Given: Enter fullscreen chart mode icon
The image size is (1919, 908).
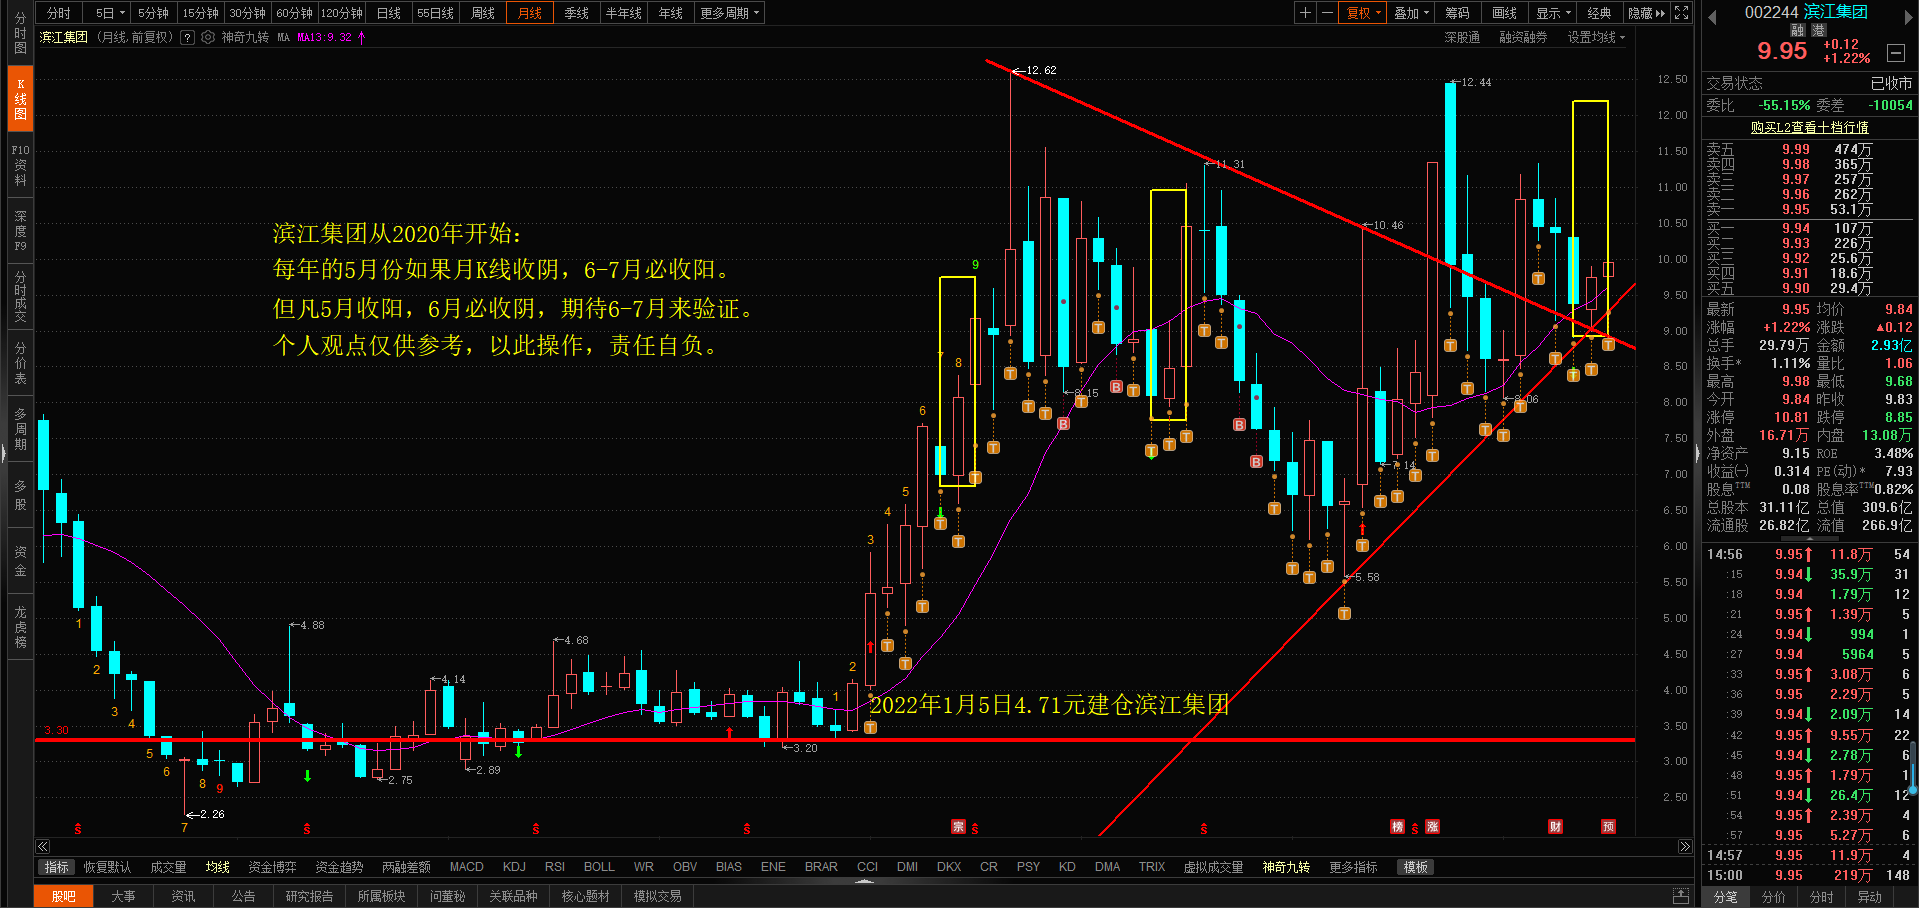Looking at the screenshot, I should tap(1682, 13).
